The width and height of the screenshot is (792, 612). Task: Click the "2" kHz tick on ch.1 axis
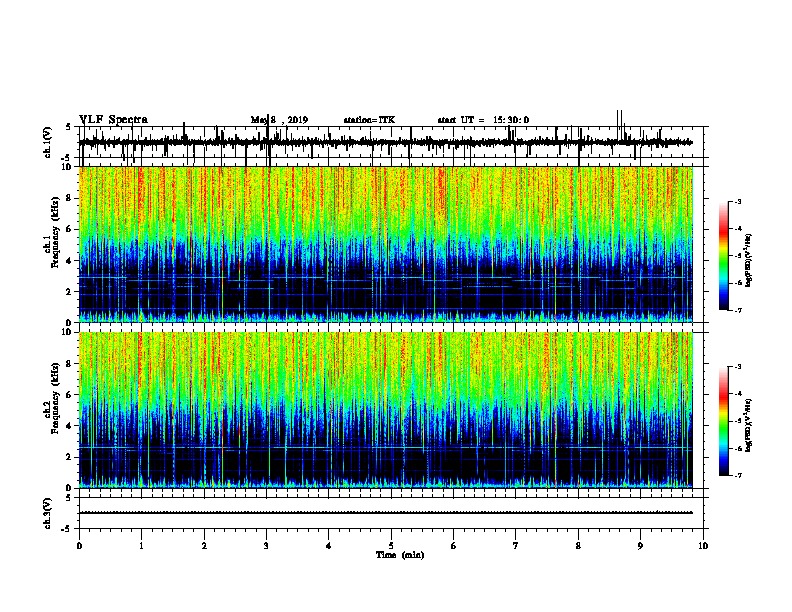tap(70, 292)
